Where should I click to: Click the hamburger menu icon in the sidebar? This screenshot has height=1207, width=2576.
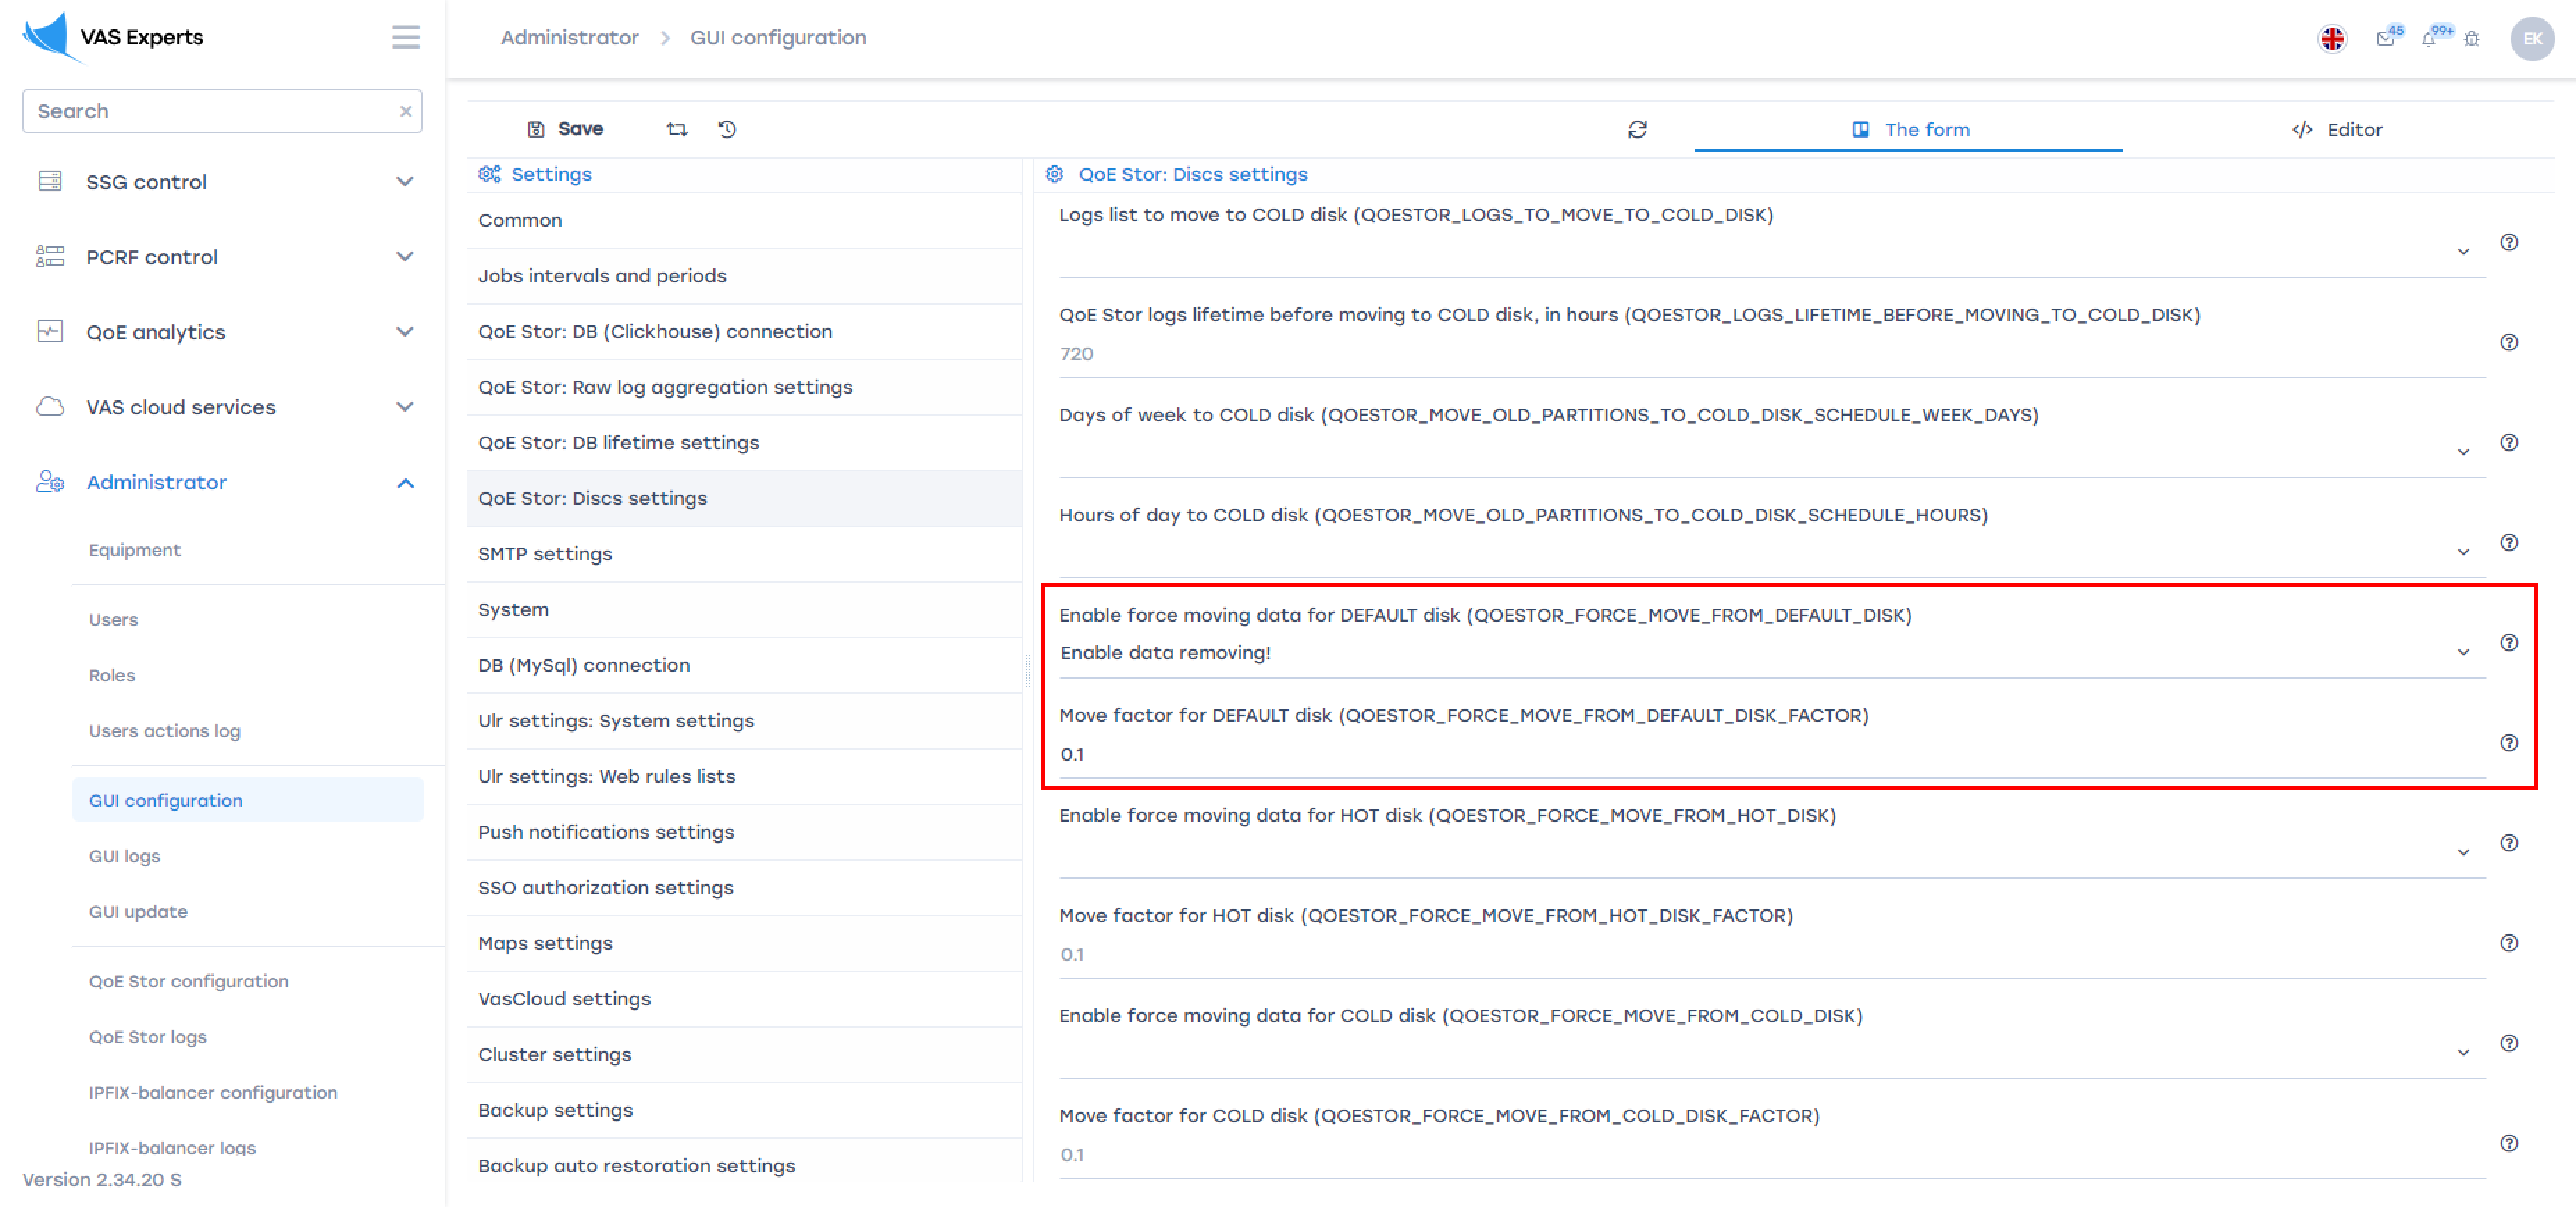[405, 37]
